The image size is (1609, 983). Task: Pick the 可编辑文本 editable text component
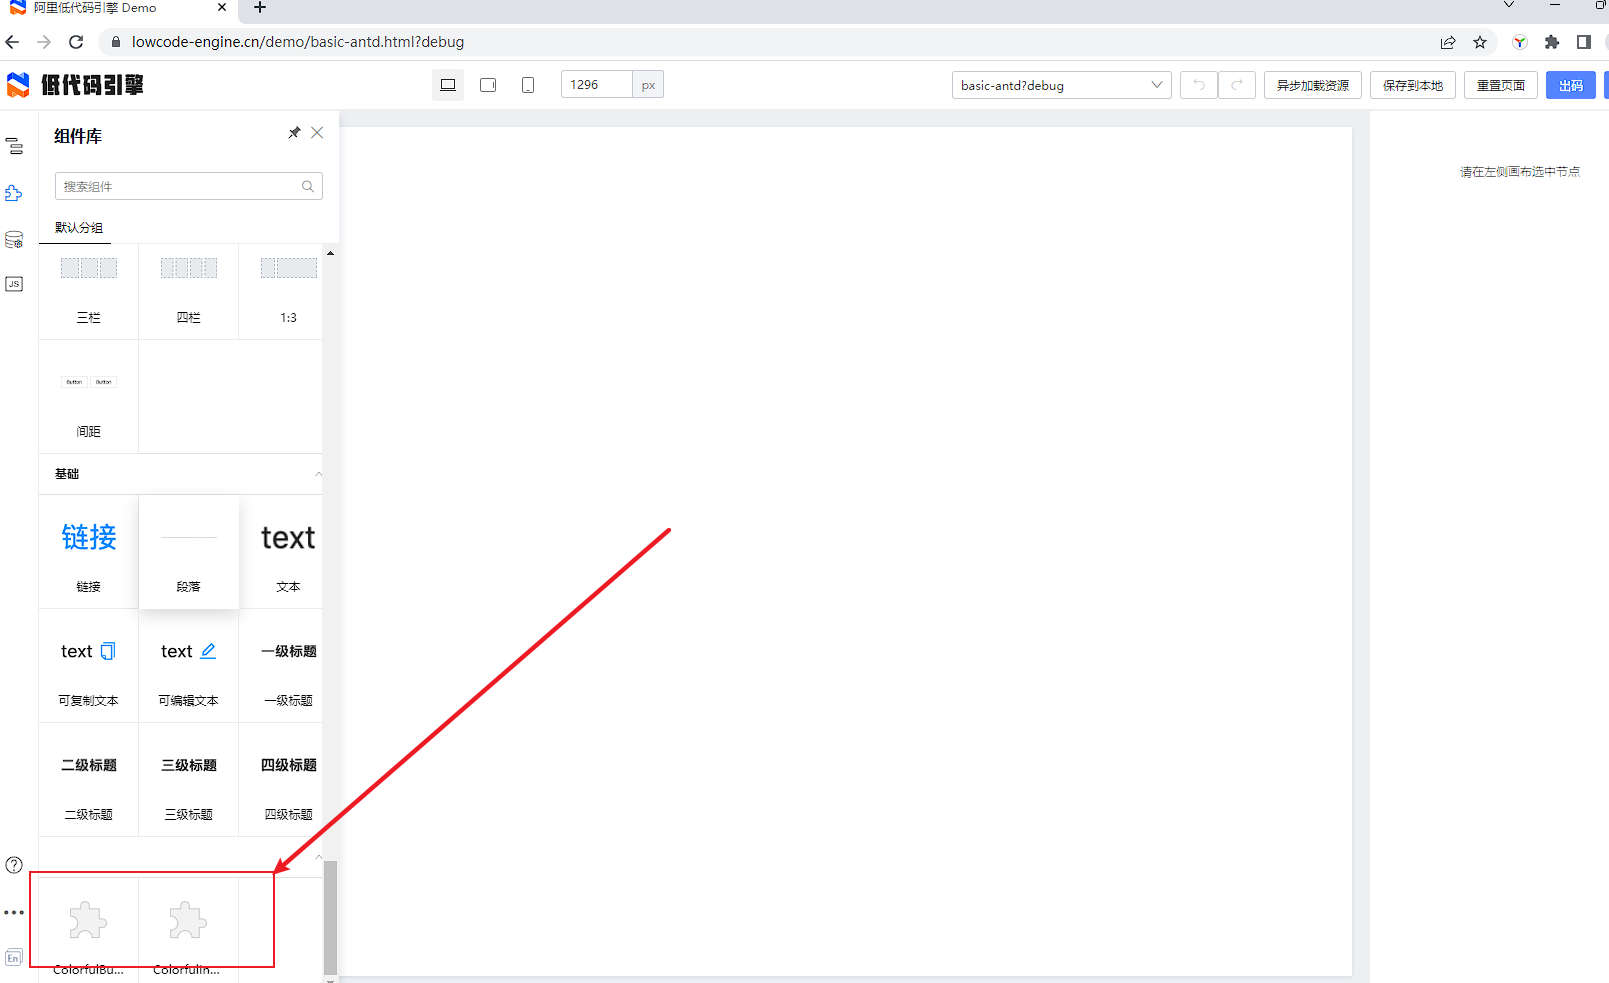[189, 666]
